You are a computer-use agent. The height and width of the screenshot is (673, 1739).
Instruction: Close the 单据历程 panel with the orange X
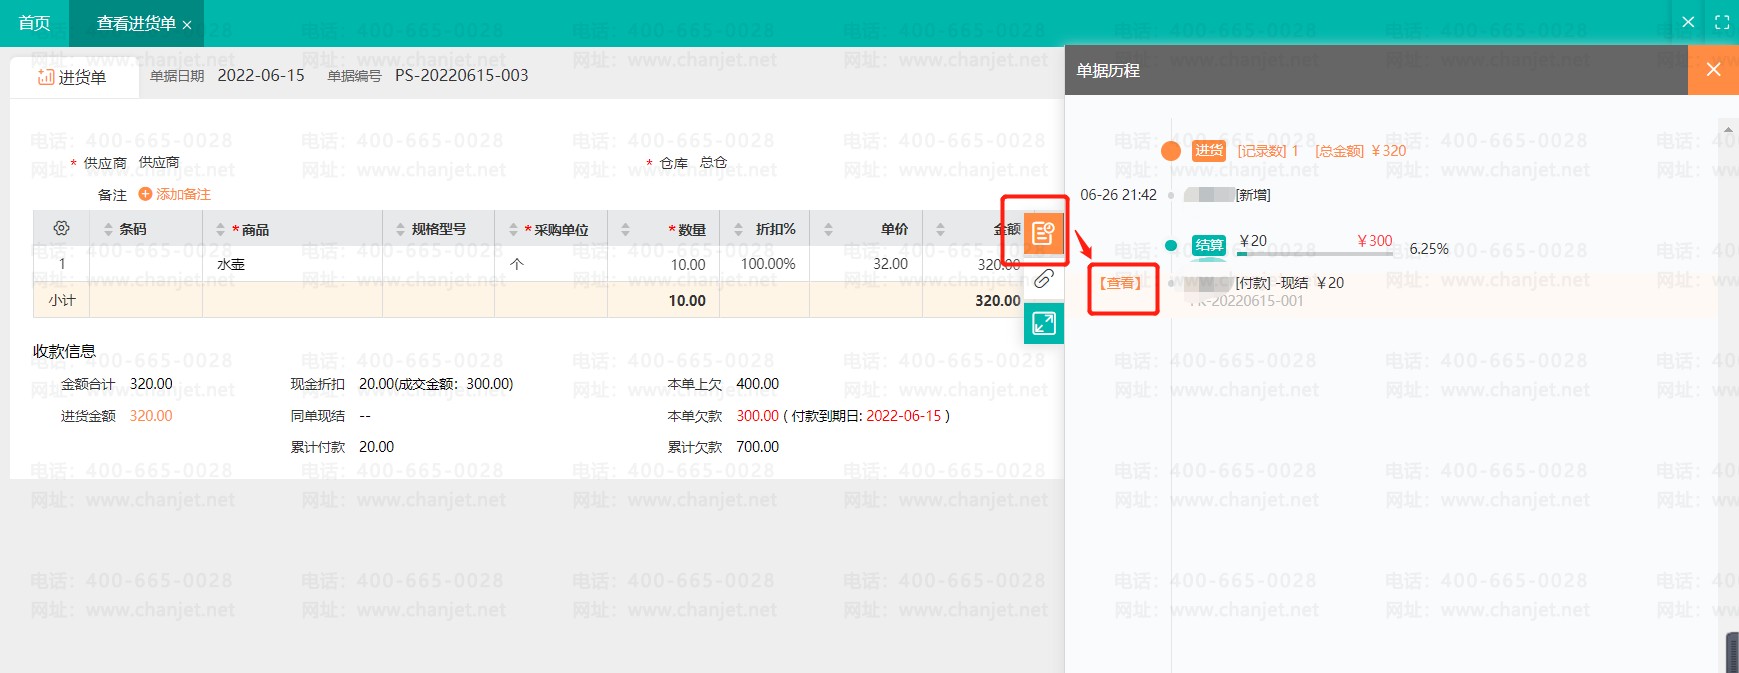tap(1713, 70)
